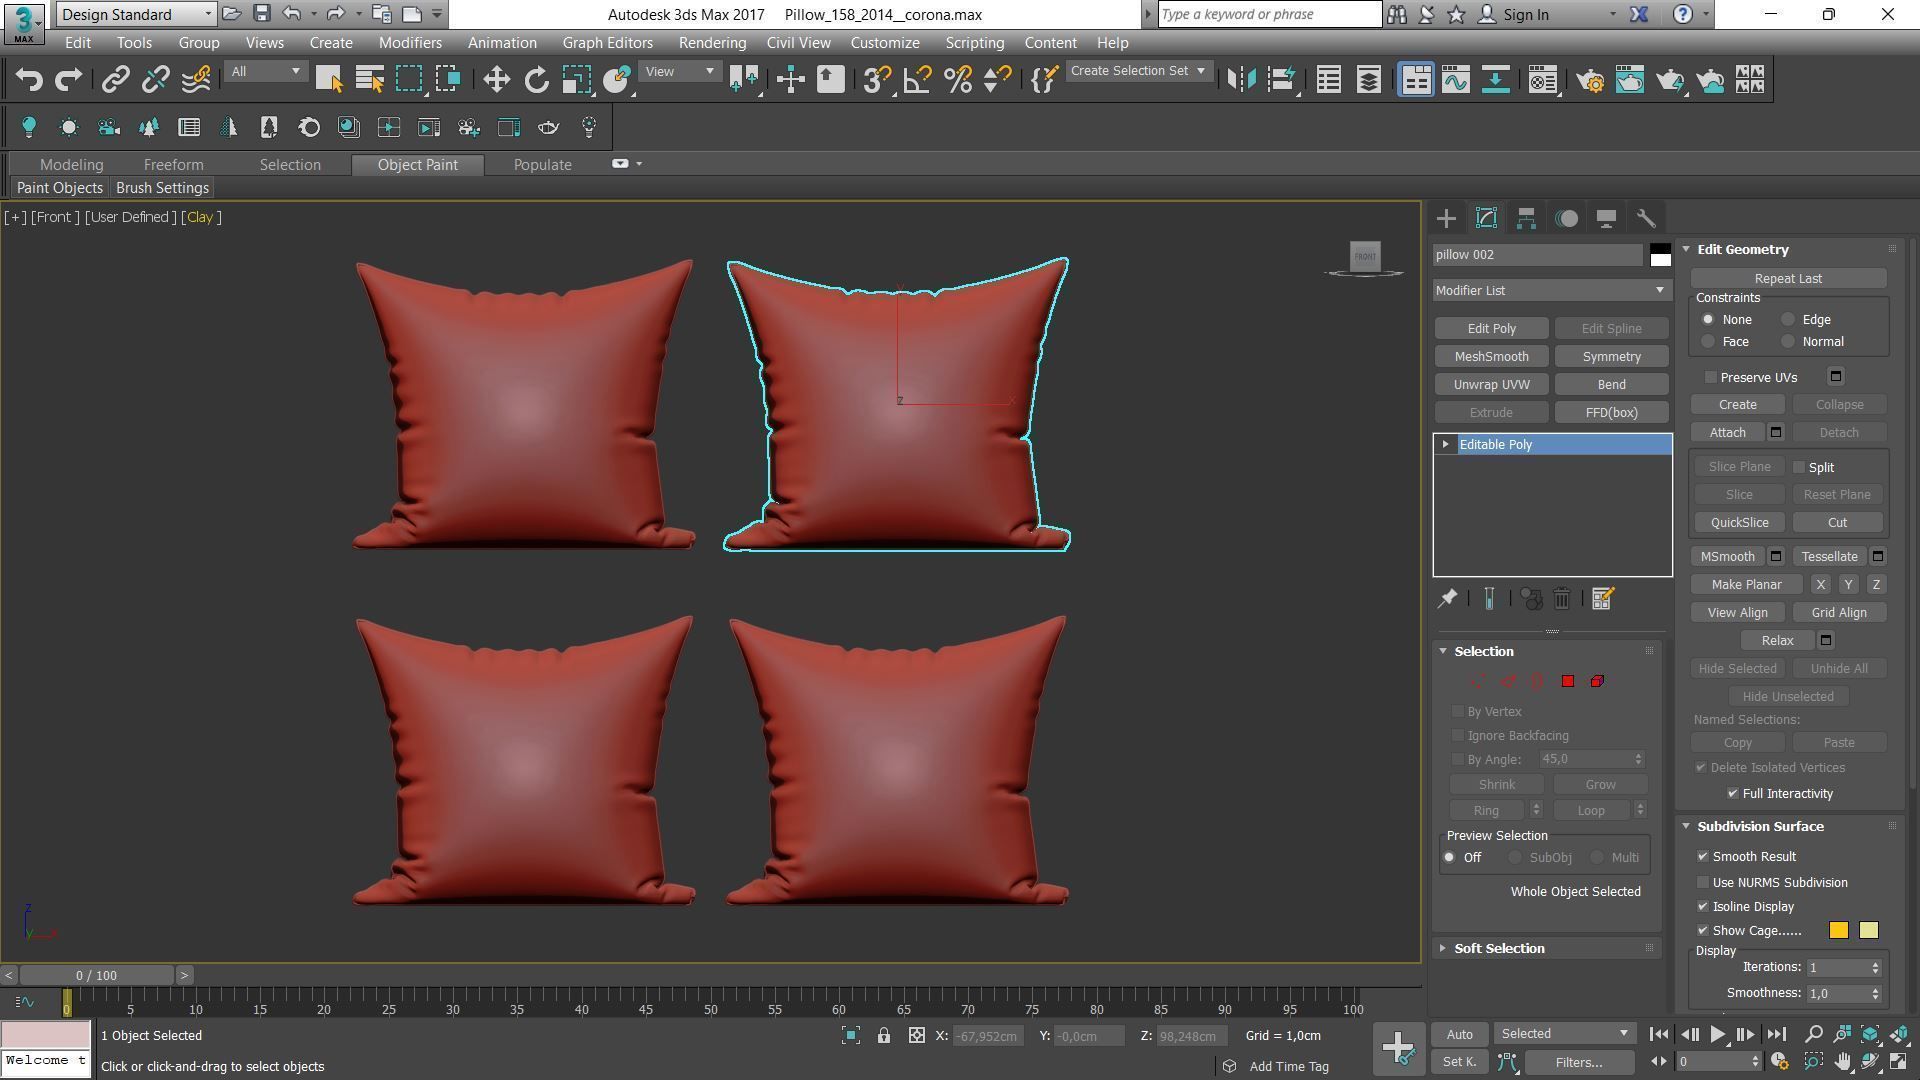The image size is (1920, 1080).
Task: Click the Play Animation button
Action: tap(1717, 1035)
